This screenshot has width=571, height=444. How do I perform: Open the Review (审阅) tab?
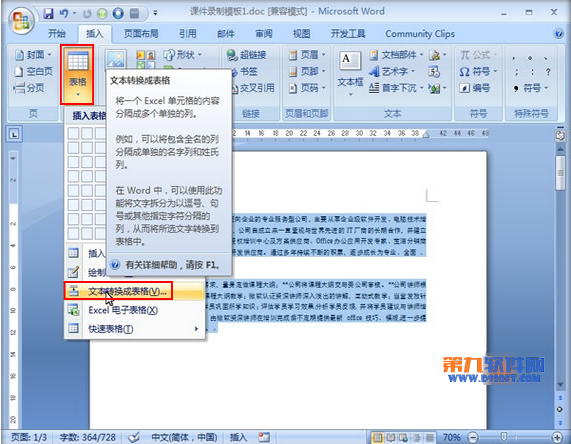(x=264, y=34)
